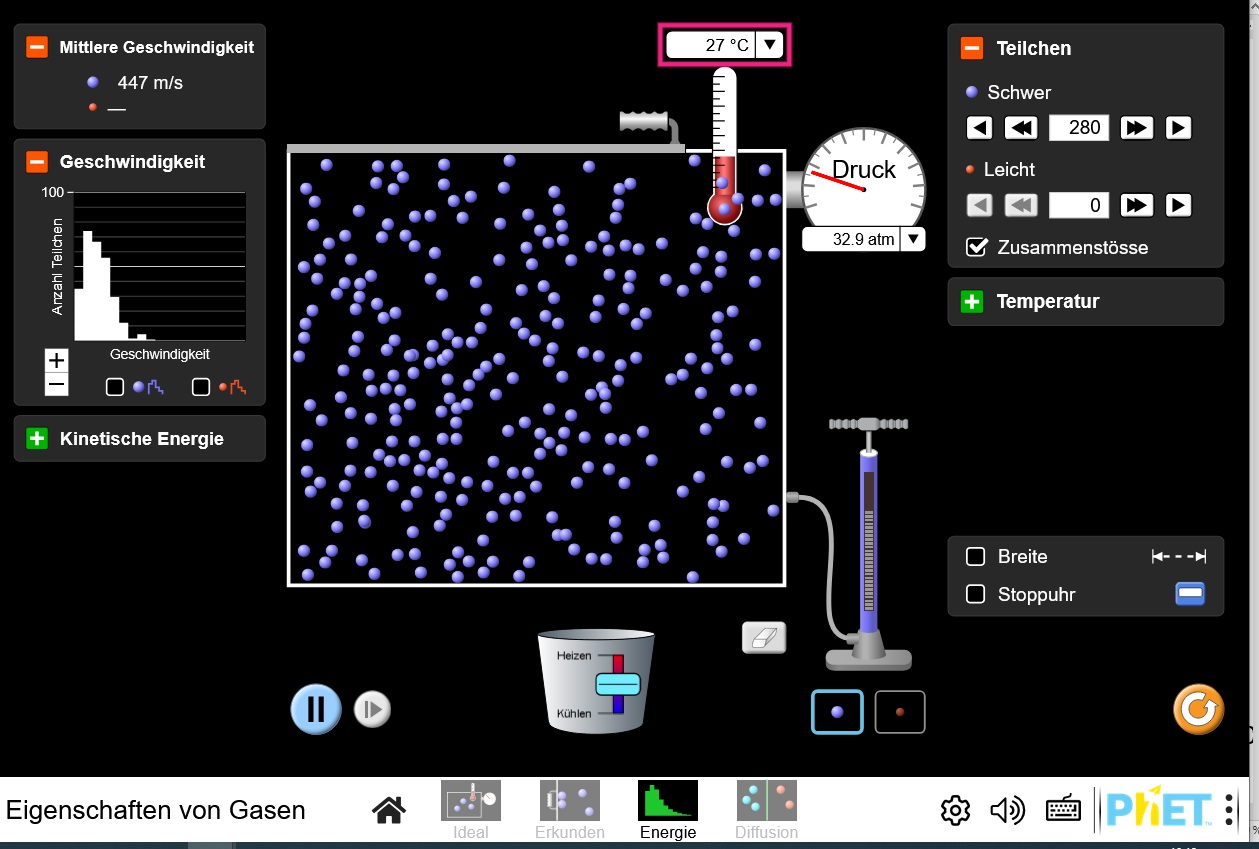The width and height of the screenshot is (1259, 849).
Task: Reset the whole simulation with the orange button
Action: coord(1198,709)
